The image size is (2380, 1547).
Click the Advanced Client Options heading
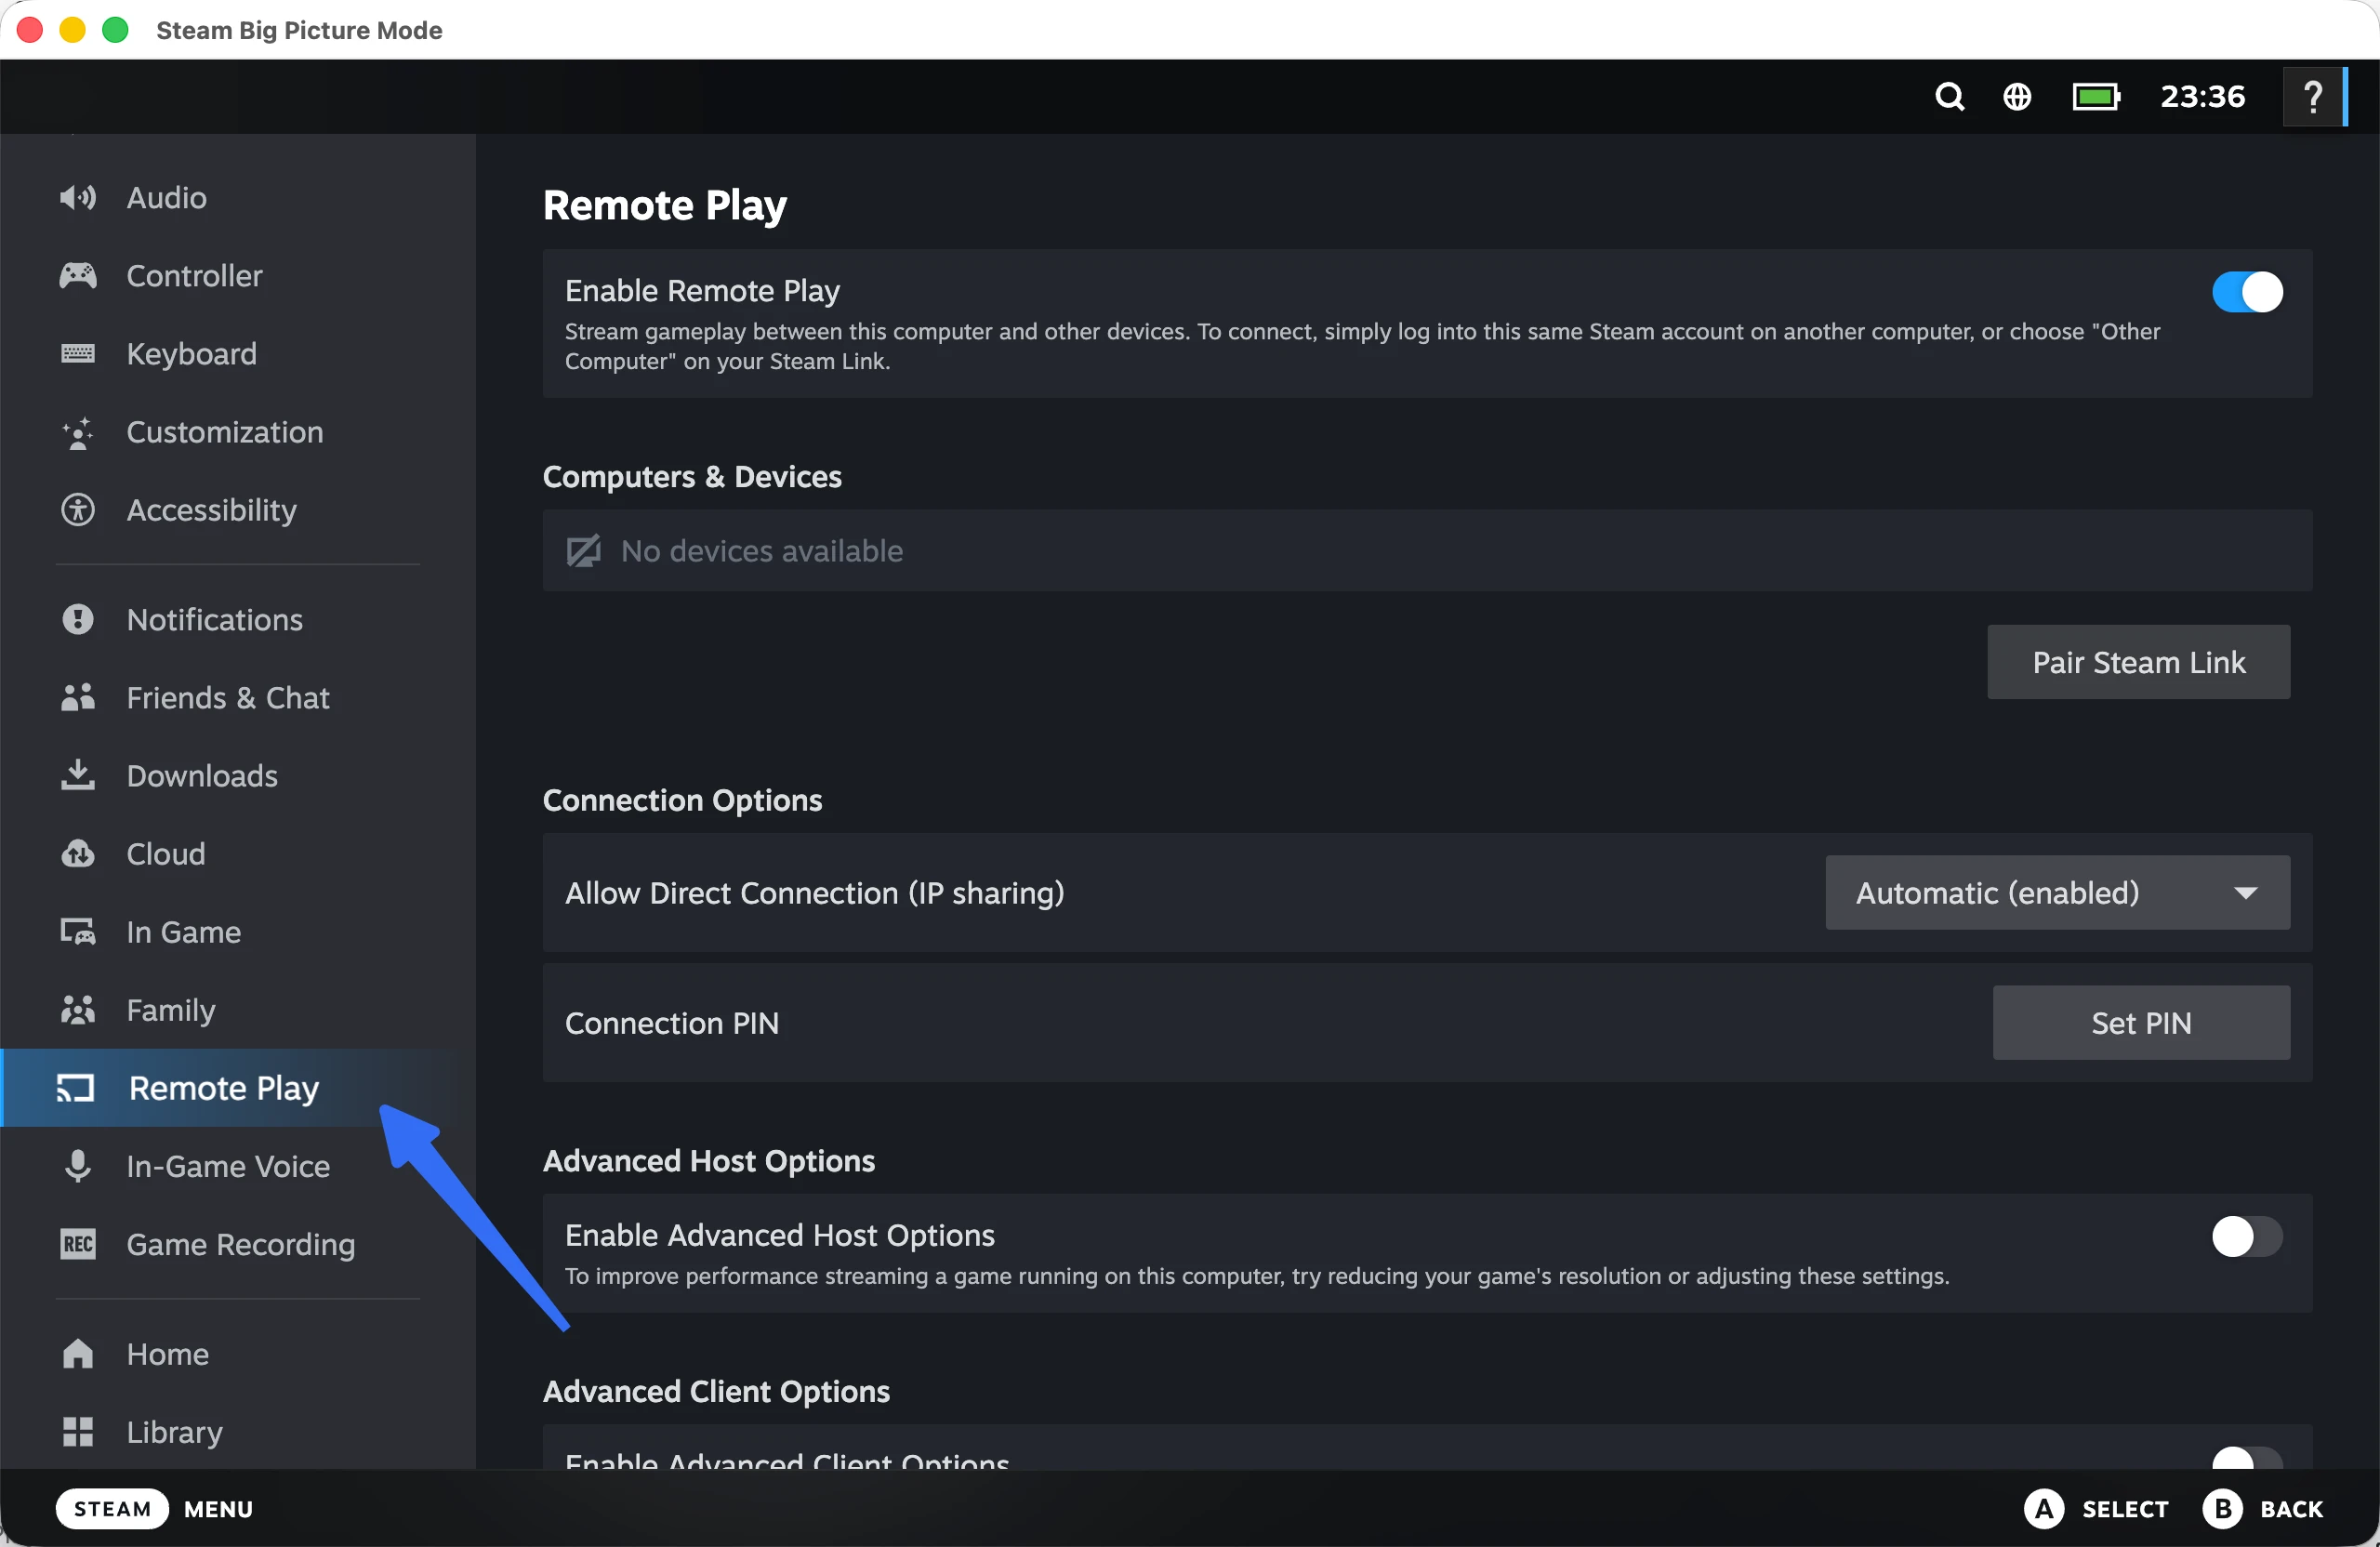point(716,1391)
